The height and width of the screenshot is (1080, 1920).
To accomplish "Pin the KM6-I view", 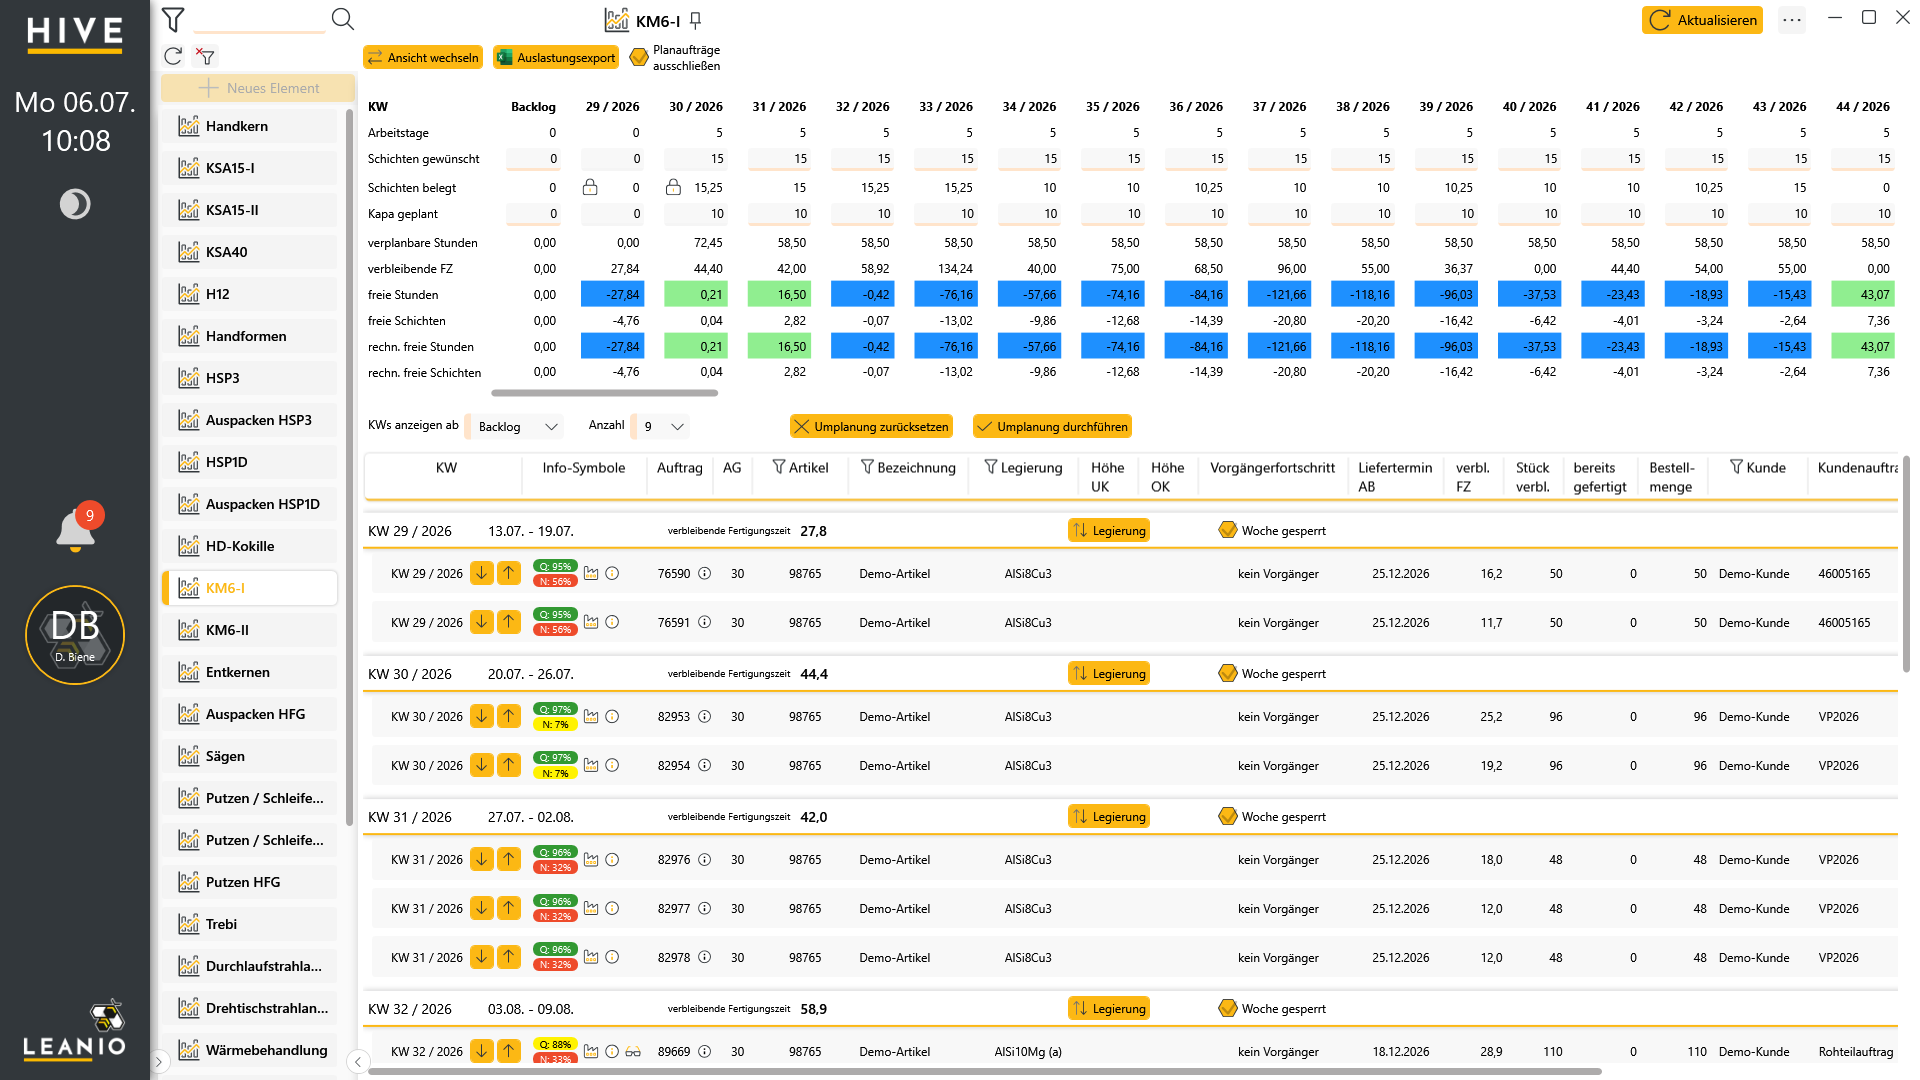I will [696, 20].
